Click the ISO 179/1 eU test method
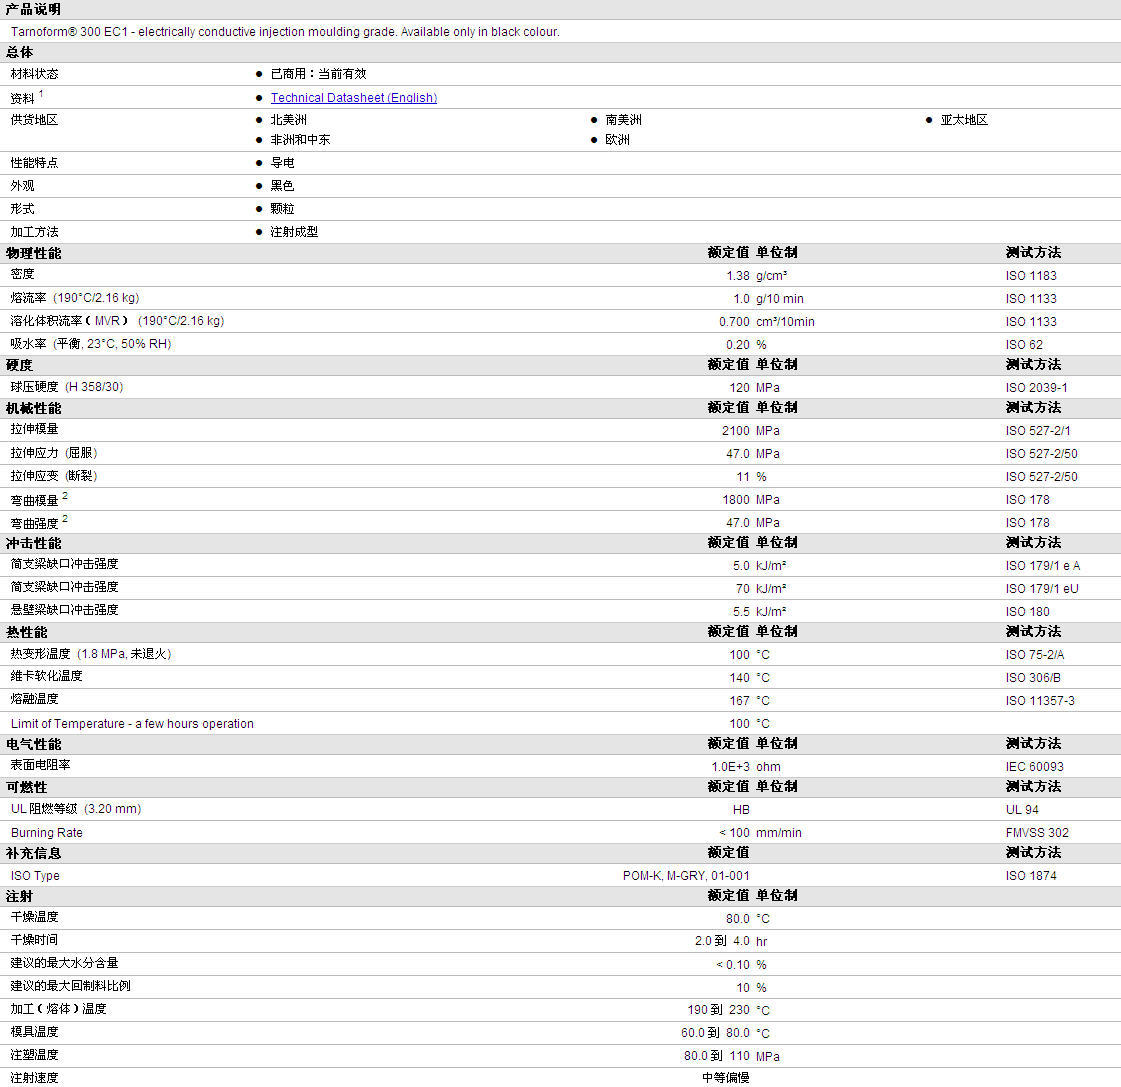 click(x=1042, y=589)
